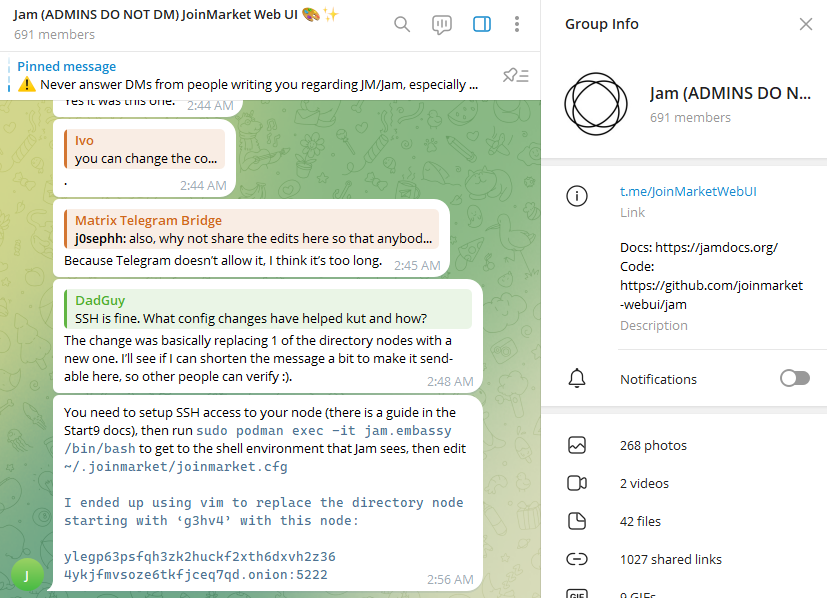Toggle the right sidebar panel icon
Image resolution: width=827 pixels, height=598 pixels.
coord(482,24)
